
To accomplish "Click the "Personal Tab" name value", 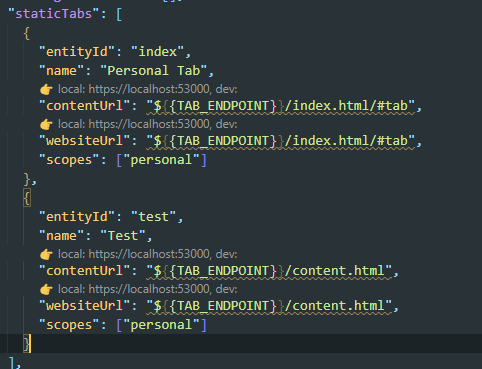I will tap(153, 71).
